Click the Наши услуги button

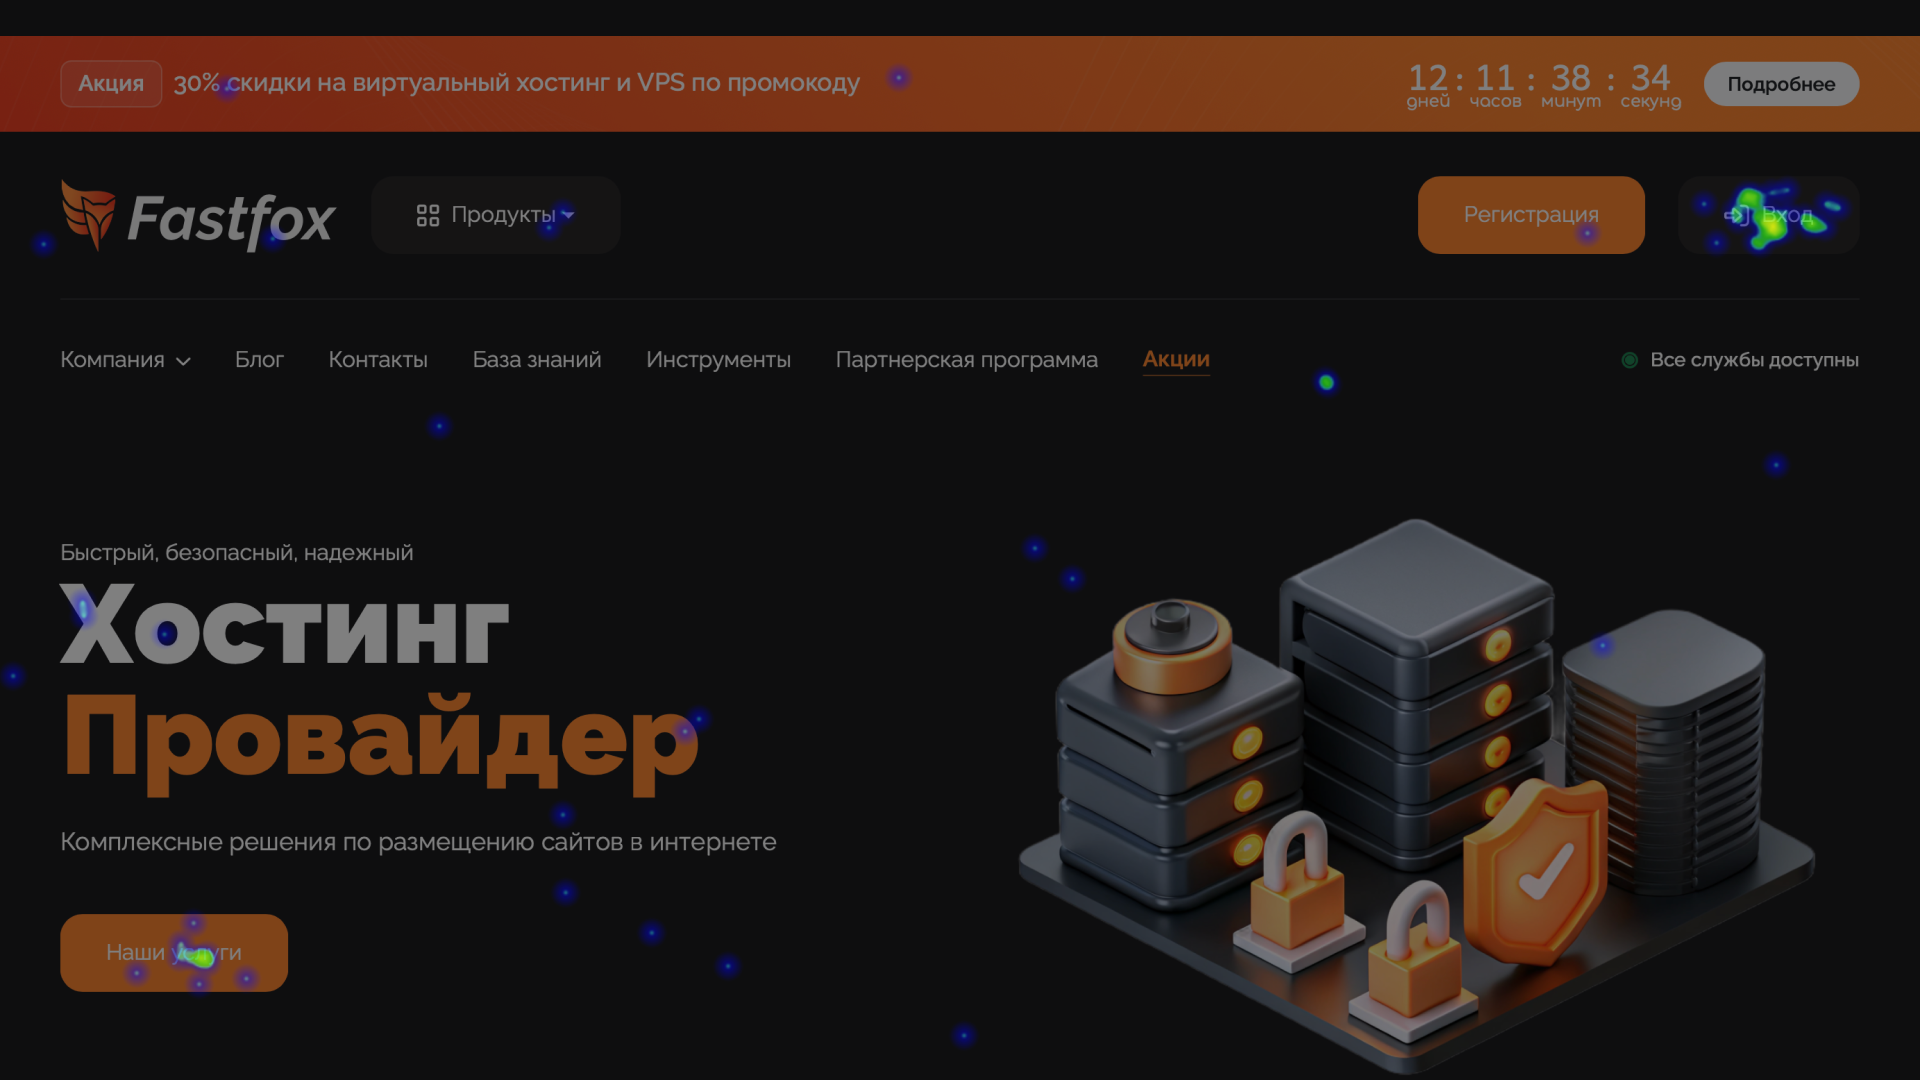(174, 953)
